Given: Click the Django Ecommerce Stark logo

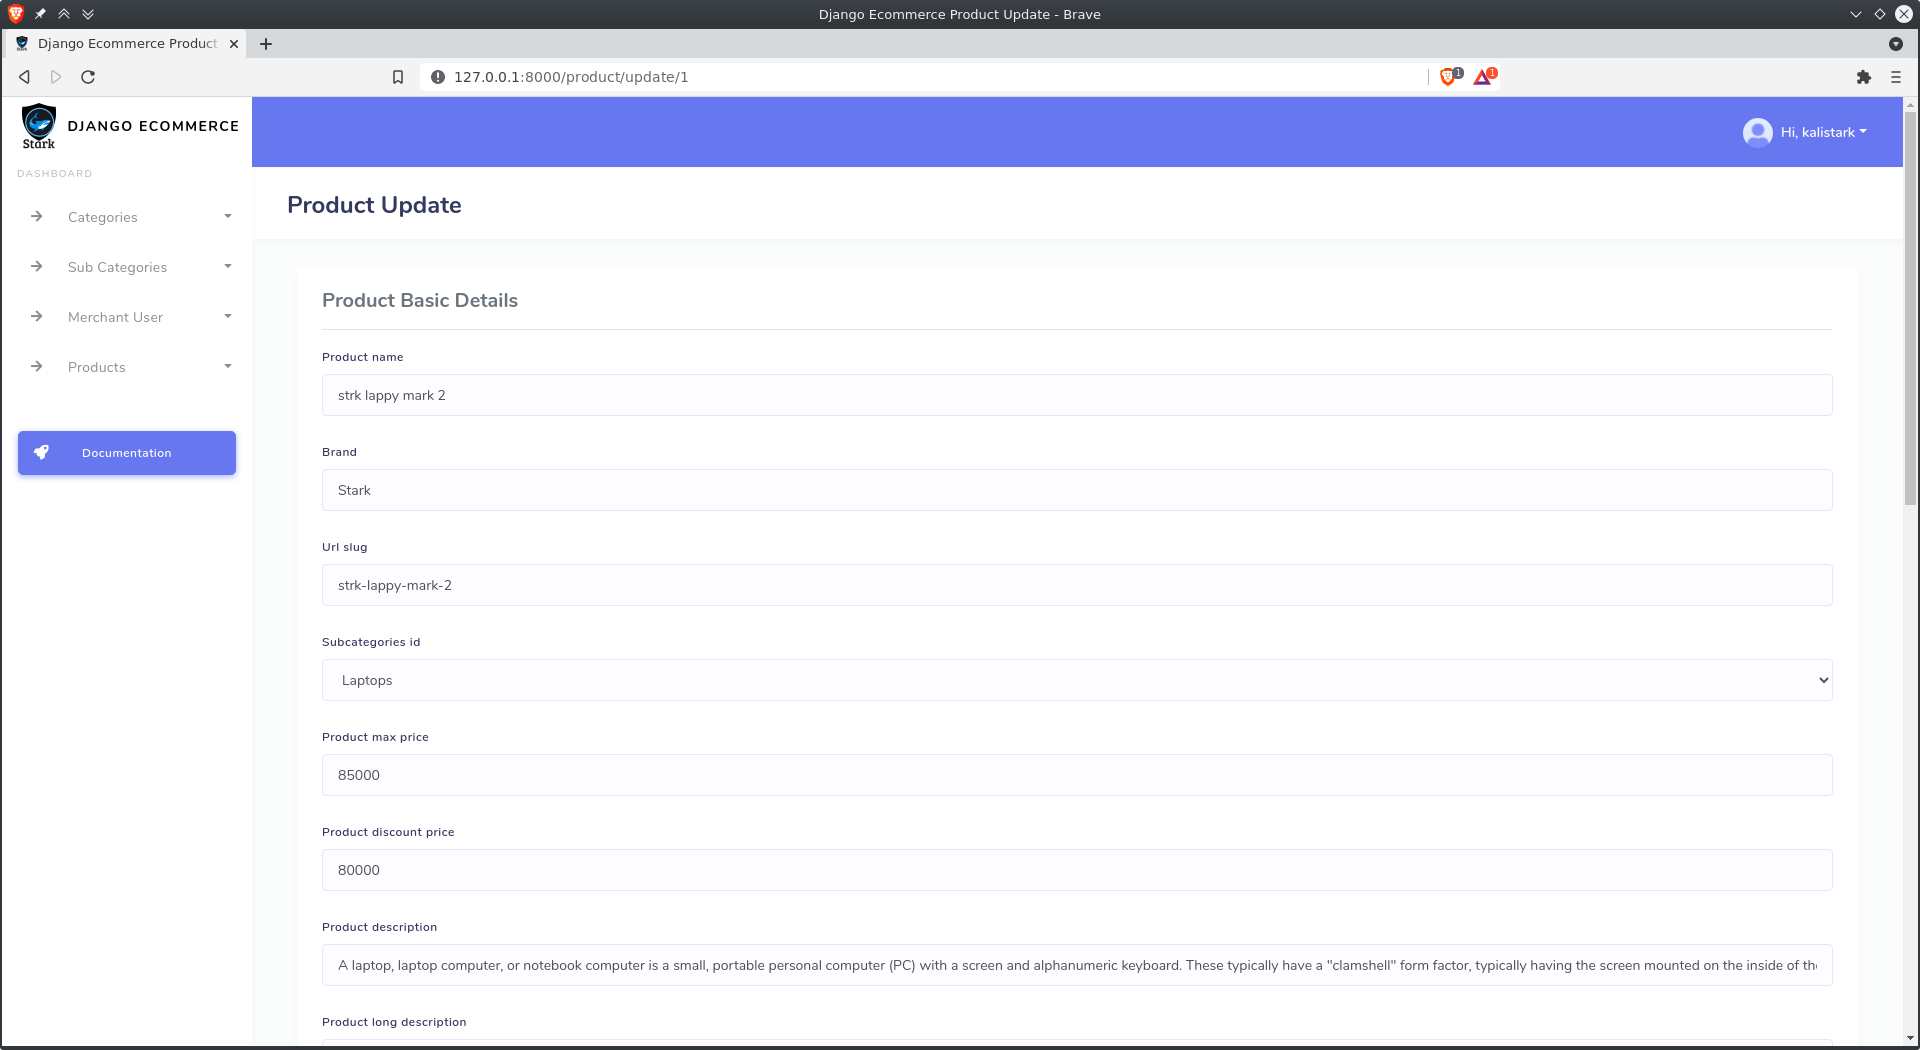Looking at the screenshot, I should pos(39,126).
